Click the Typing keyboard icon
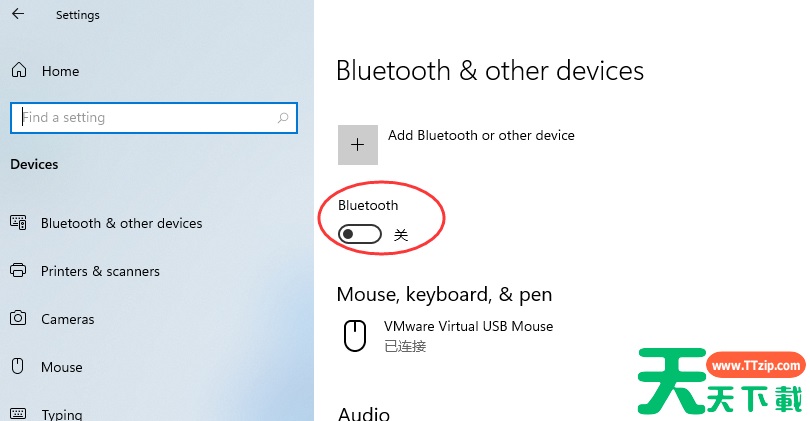 point(18,414)
